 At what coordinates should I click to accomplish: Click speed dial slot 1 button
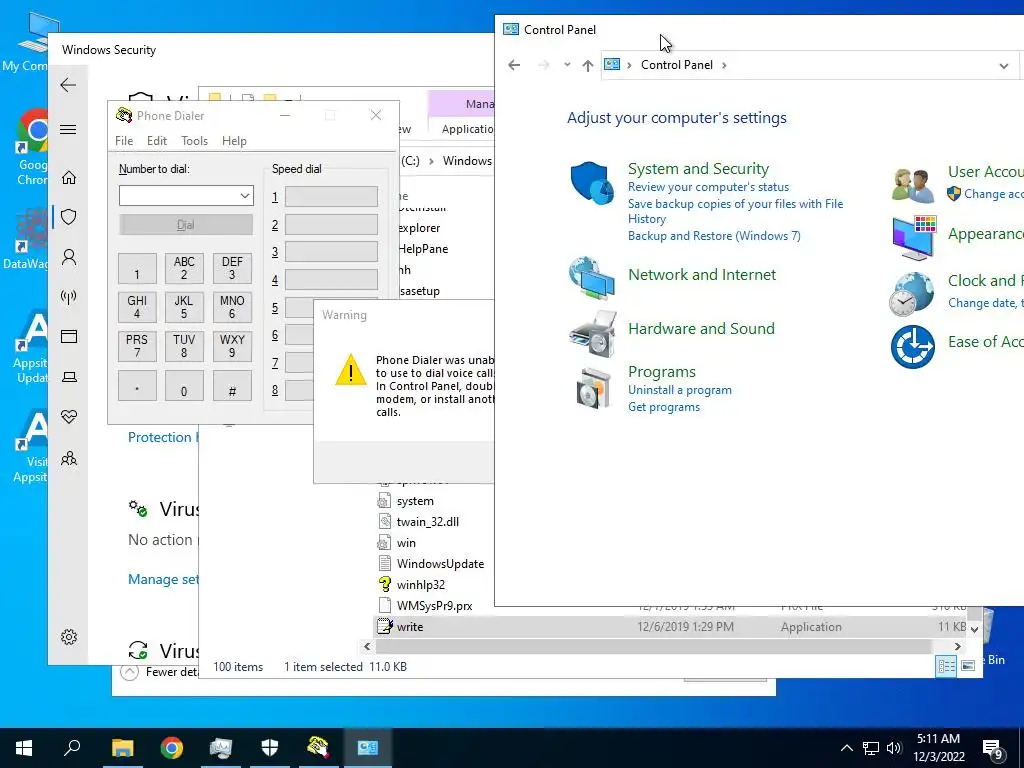coord(331,197)
